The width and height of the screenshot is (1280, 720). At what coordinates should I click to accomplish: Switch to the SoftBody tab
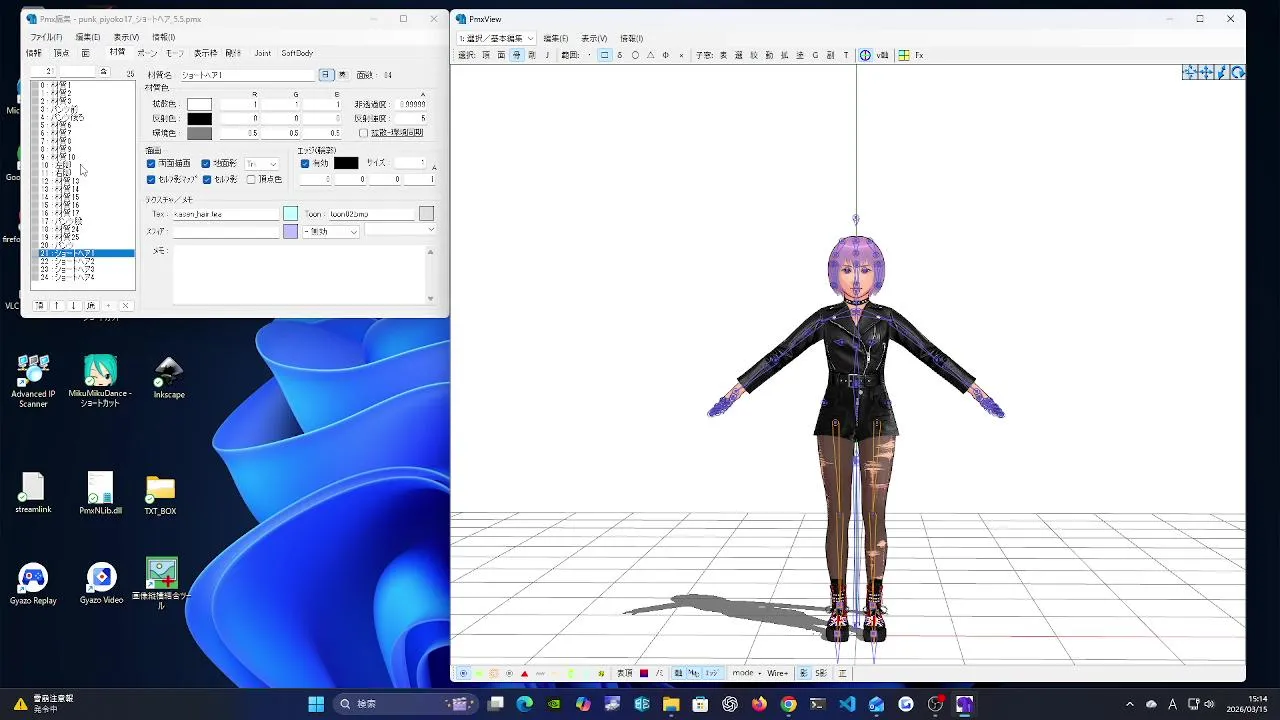coord(297,53)
